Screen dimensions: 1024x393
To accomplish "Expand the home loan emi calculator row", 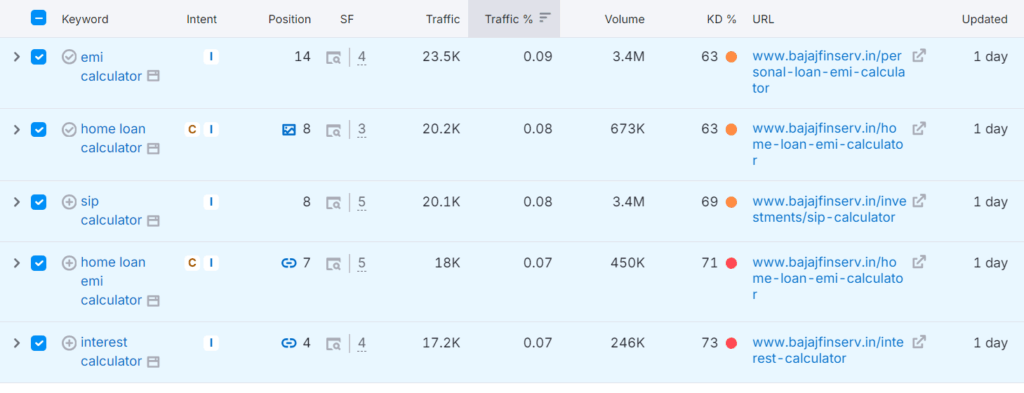I will [17, 263].
